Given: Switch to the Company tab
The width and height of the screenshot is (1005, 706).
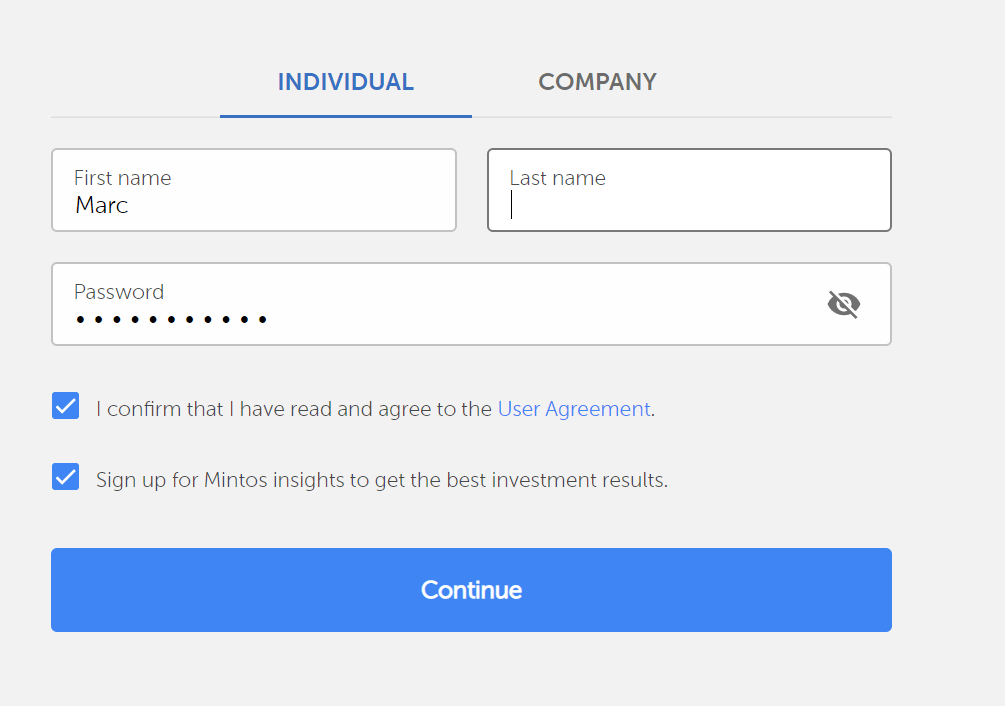Looking at the screenshot, I should pyautogui.click(x=597, y=82).
